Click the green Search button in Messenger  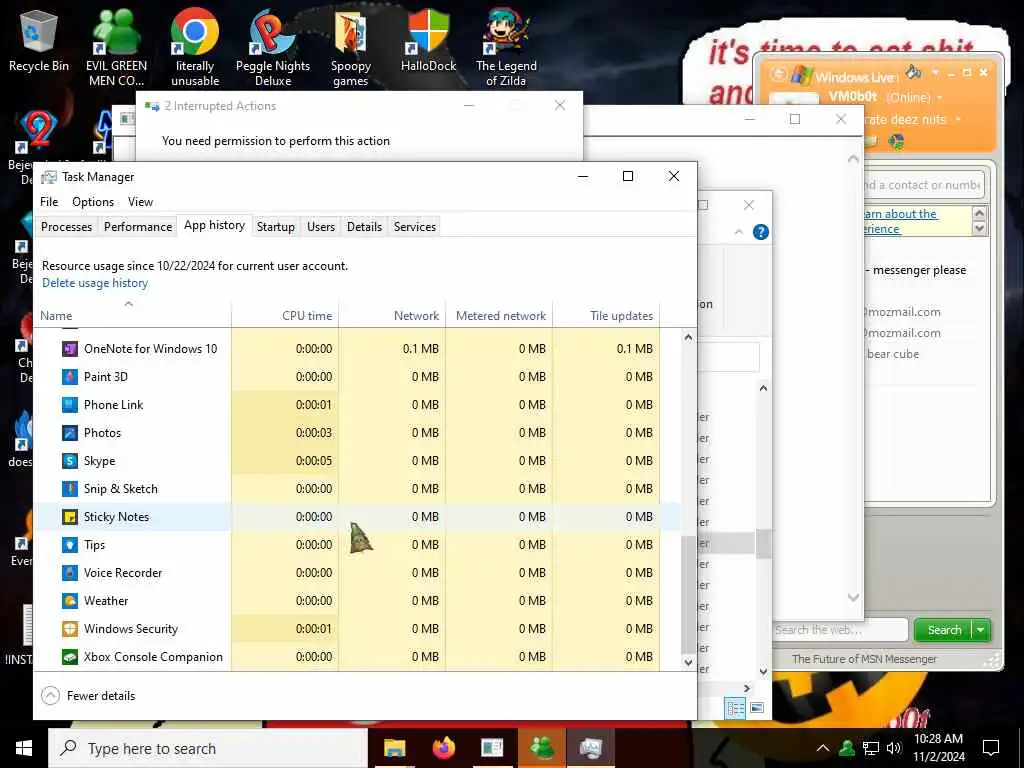(944, 630)
